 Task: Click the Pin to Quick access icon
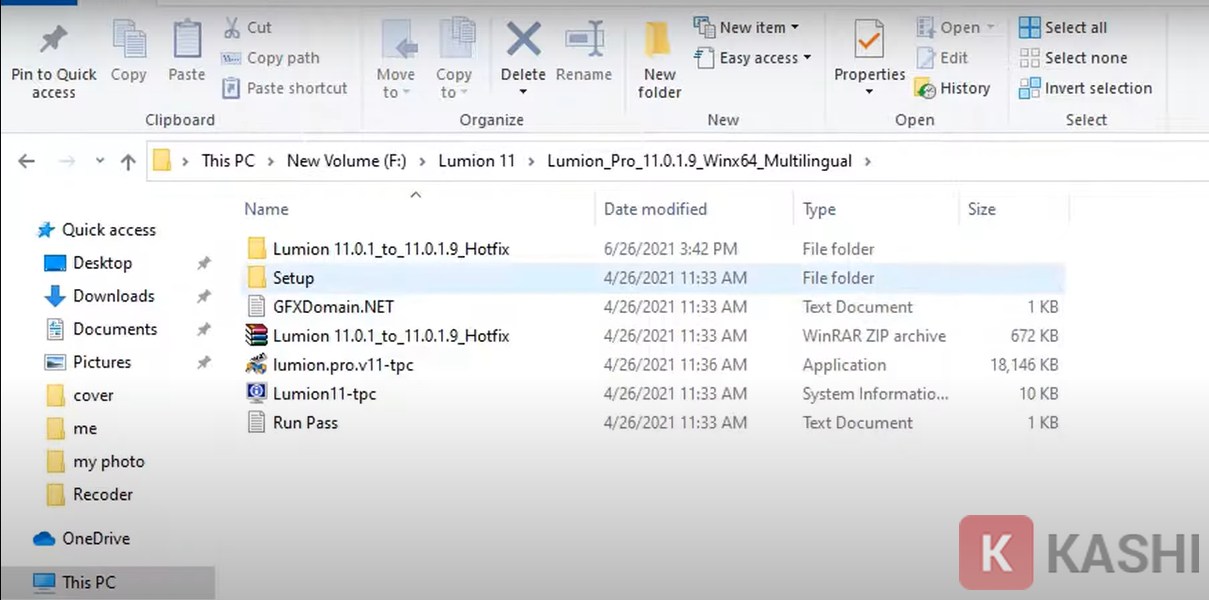point(53,42)
